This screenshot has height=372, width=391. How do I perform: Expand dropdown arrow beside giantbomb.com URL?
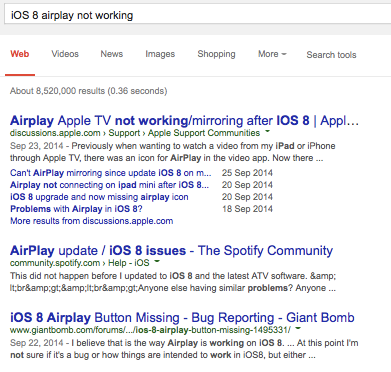tap(298, 329)
